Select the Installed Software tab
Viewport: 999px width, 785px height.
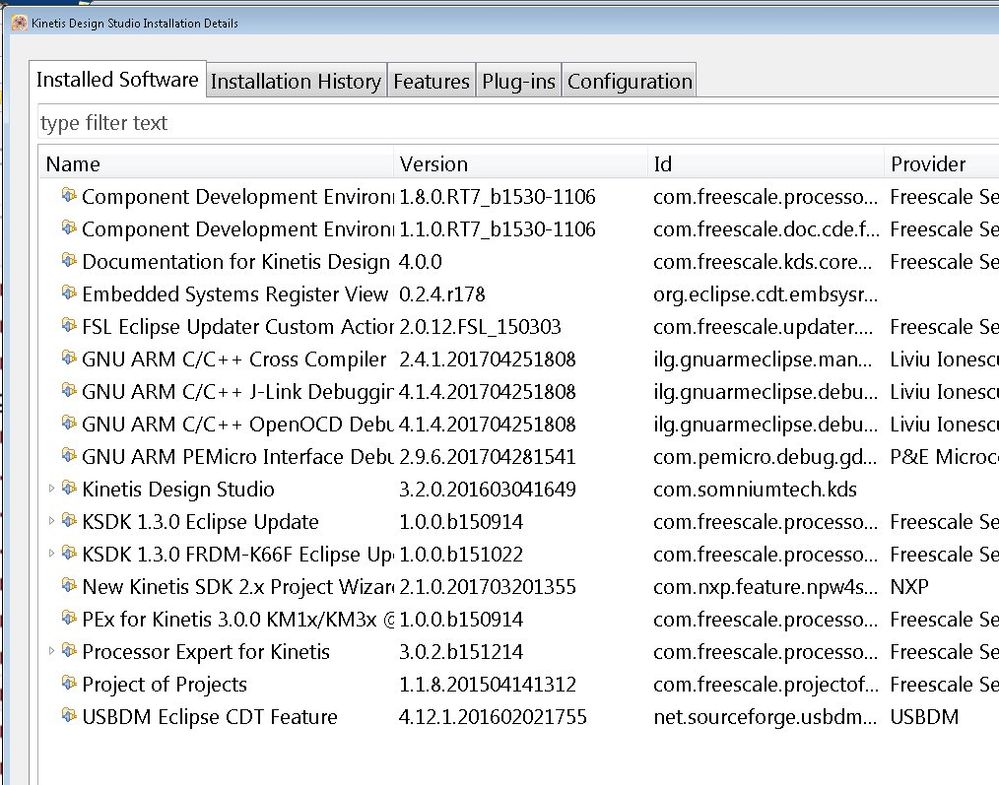coord(117,80)
